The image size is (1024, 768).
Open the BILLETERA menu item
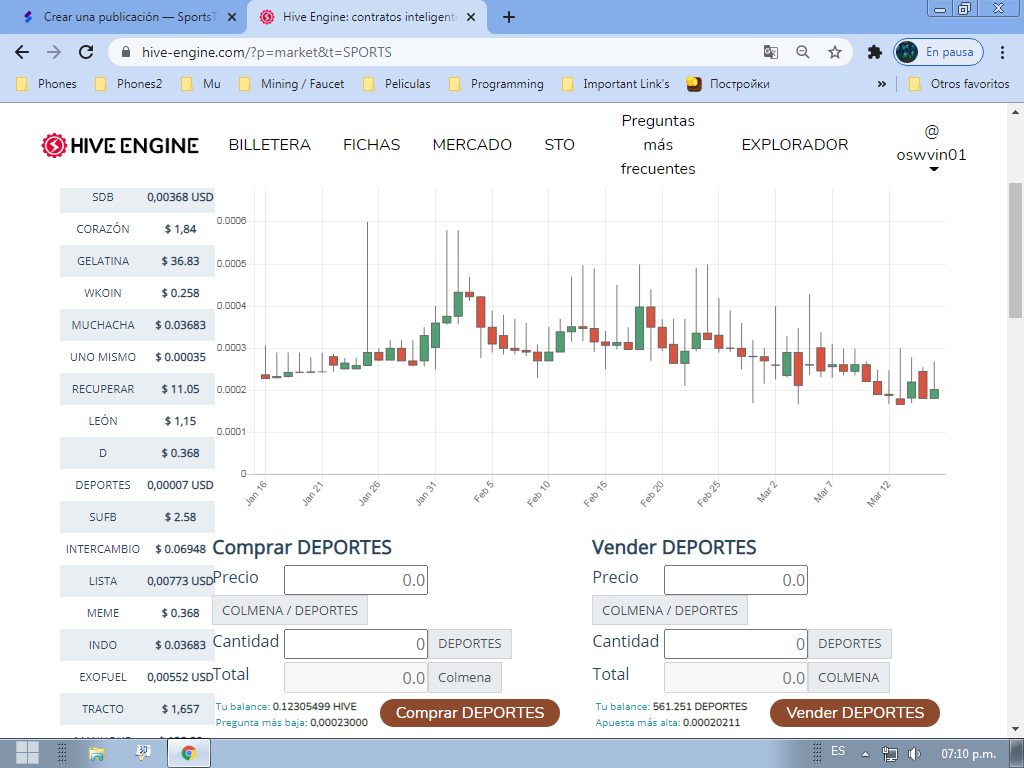tap(270, 145)
